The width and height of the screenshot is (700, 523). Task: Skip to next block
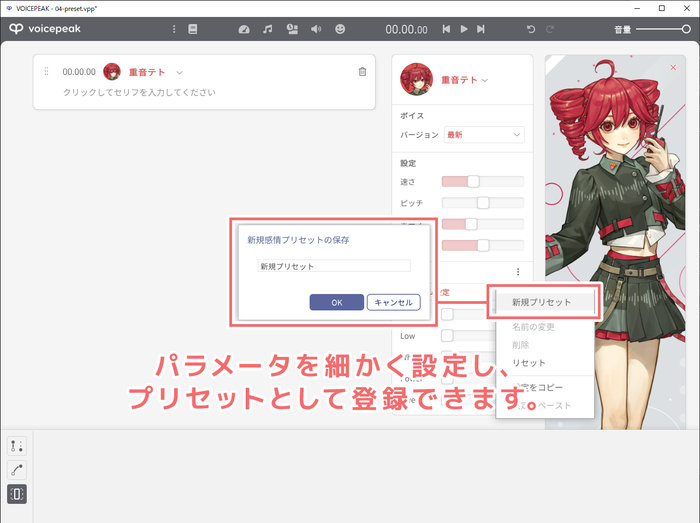[x=480, y=29]
